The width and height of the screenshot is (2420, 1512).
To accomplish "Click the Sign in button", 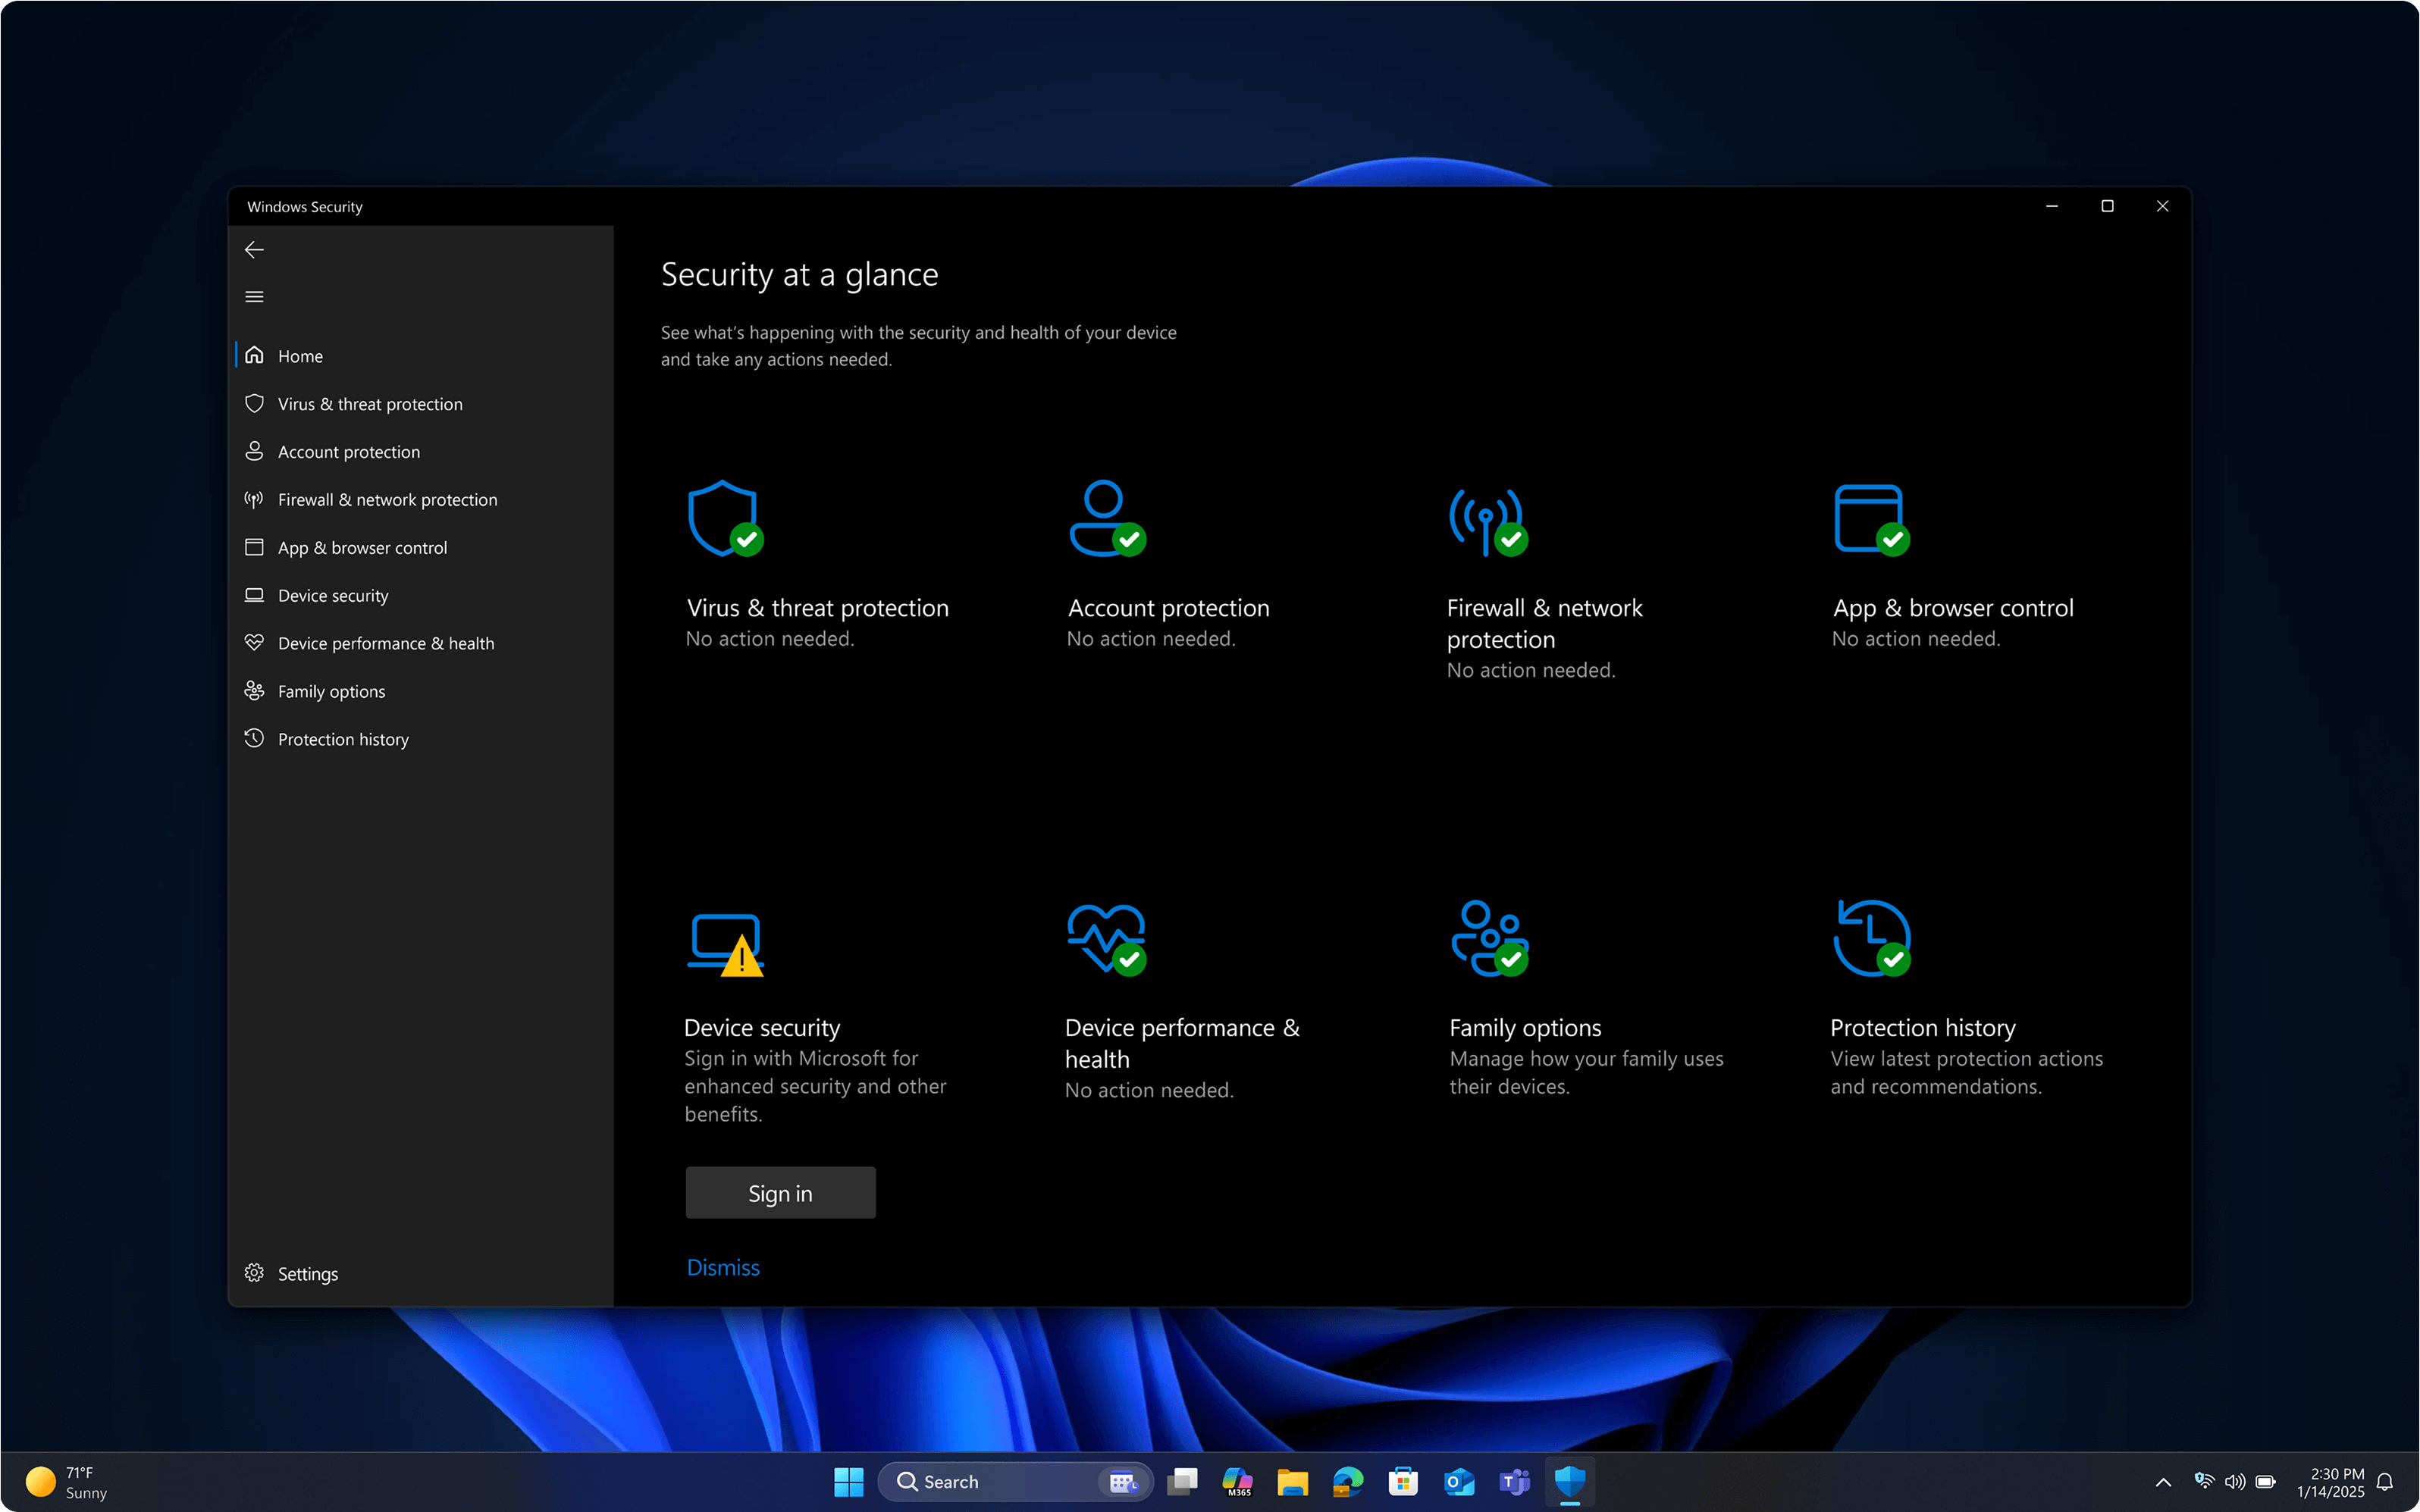I will pyautogui.click(x=780, y=1192).
